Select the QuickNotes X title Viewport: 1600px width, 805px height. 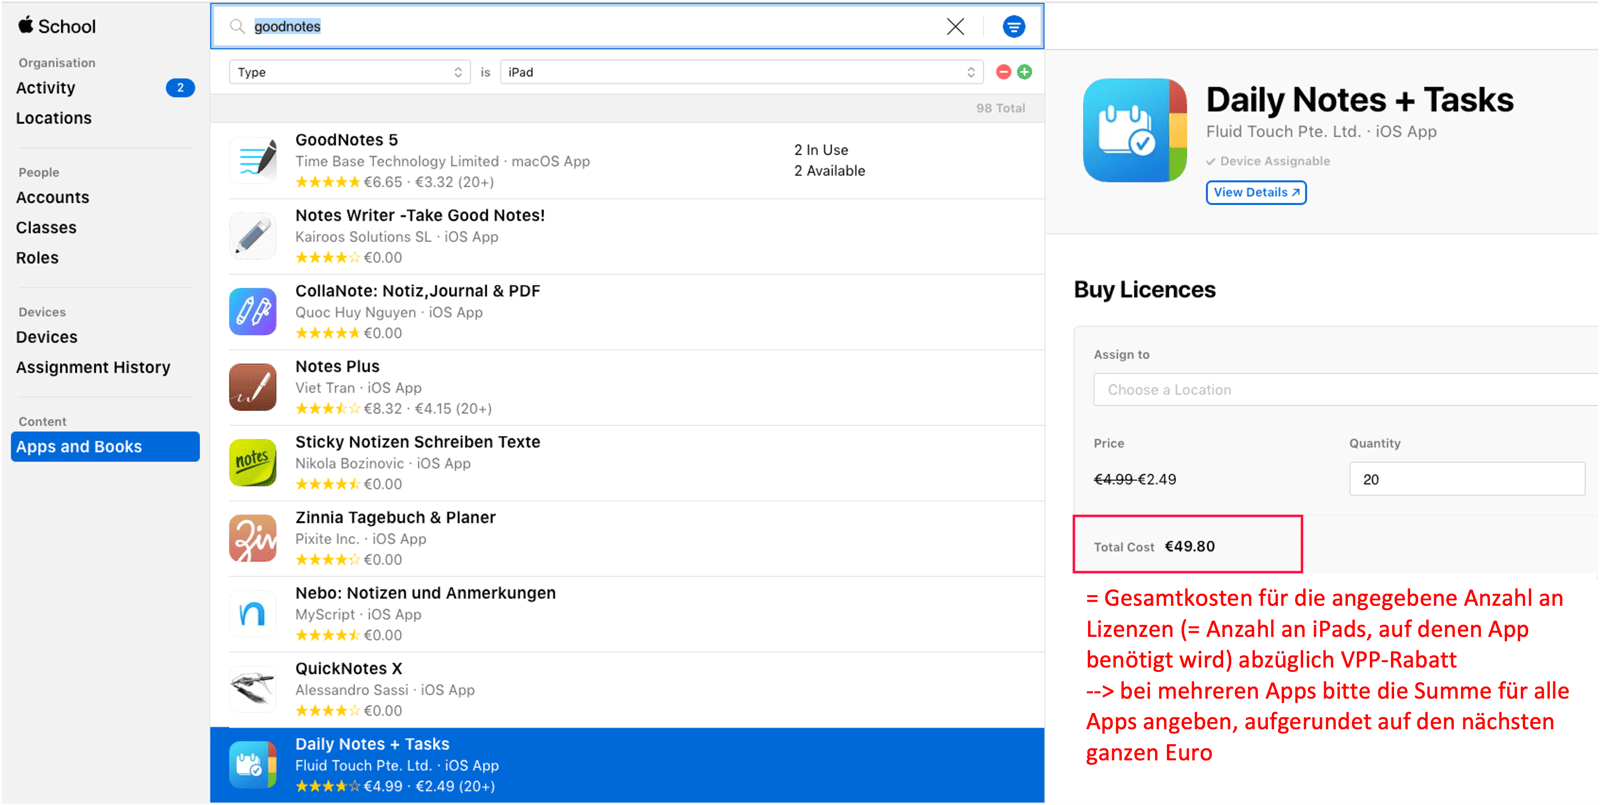[x=348, y=668]
